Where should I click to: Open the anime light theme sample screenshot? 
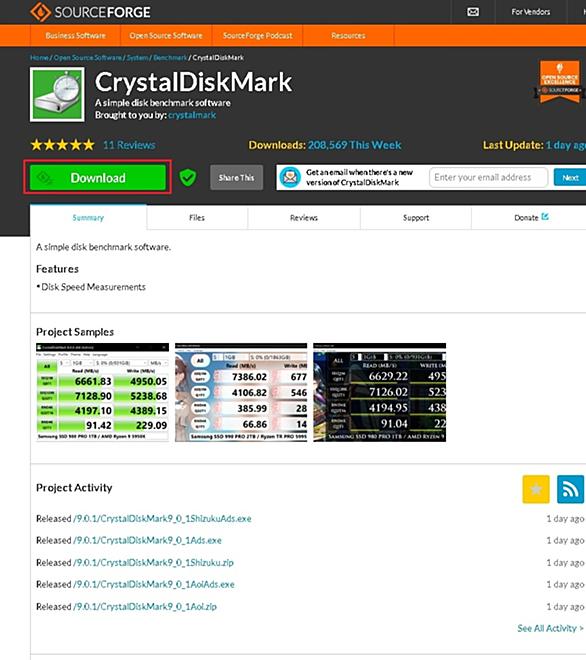point(241,392)
